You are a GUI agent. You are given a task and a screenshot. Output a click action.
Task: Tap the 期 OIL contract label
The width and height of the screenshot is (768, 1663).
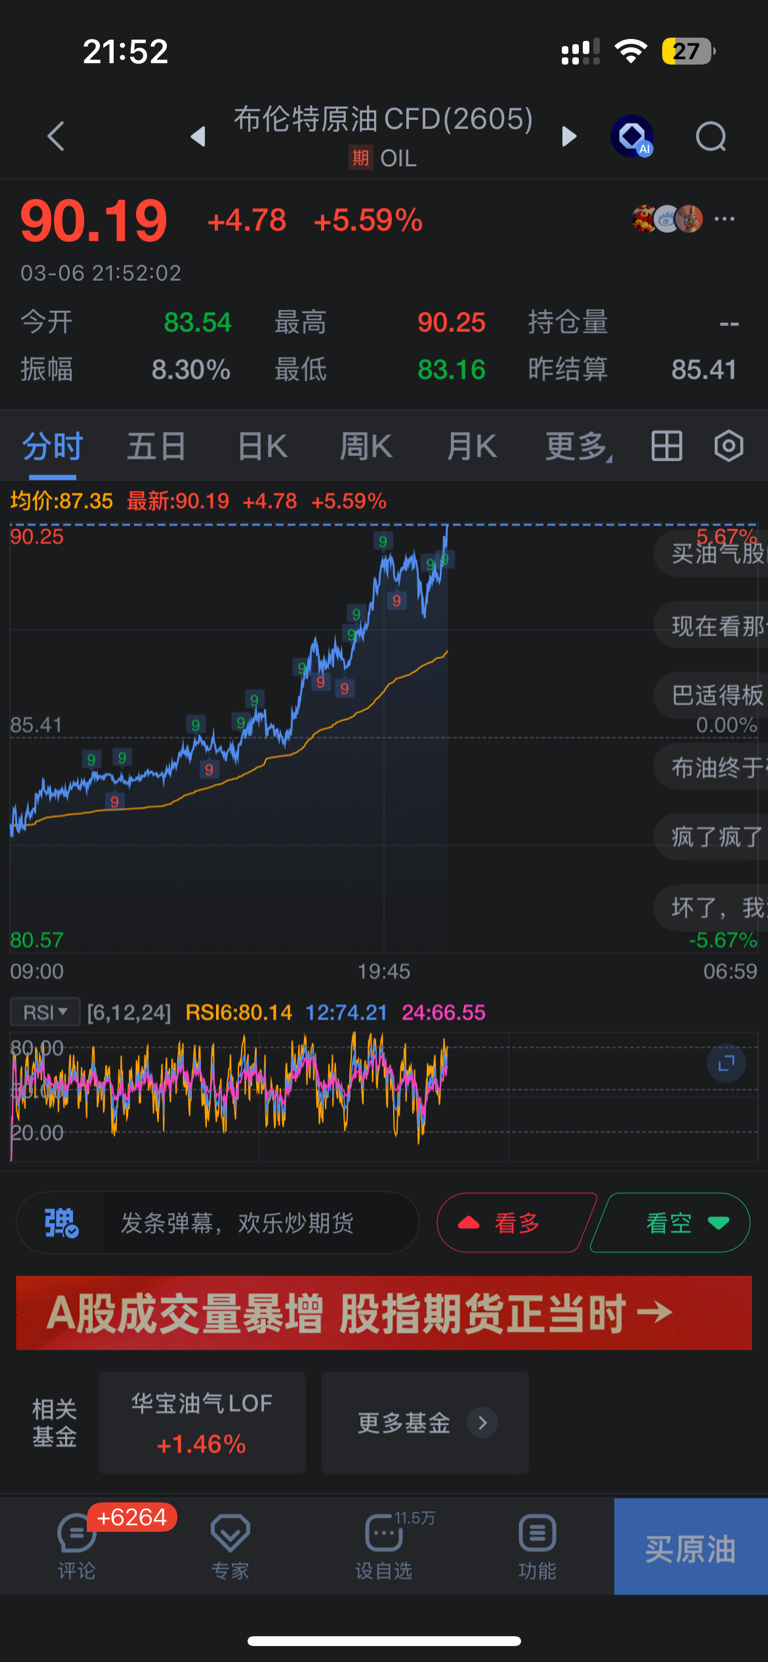pyautogui.click(x=383, y=158)
